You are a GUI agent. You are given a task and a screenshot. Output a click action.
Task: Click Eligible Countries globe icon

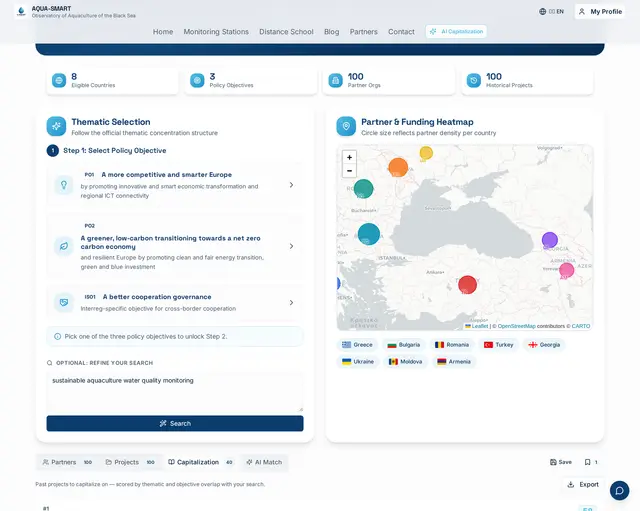point(59,80)
